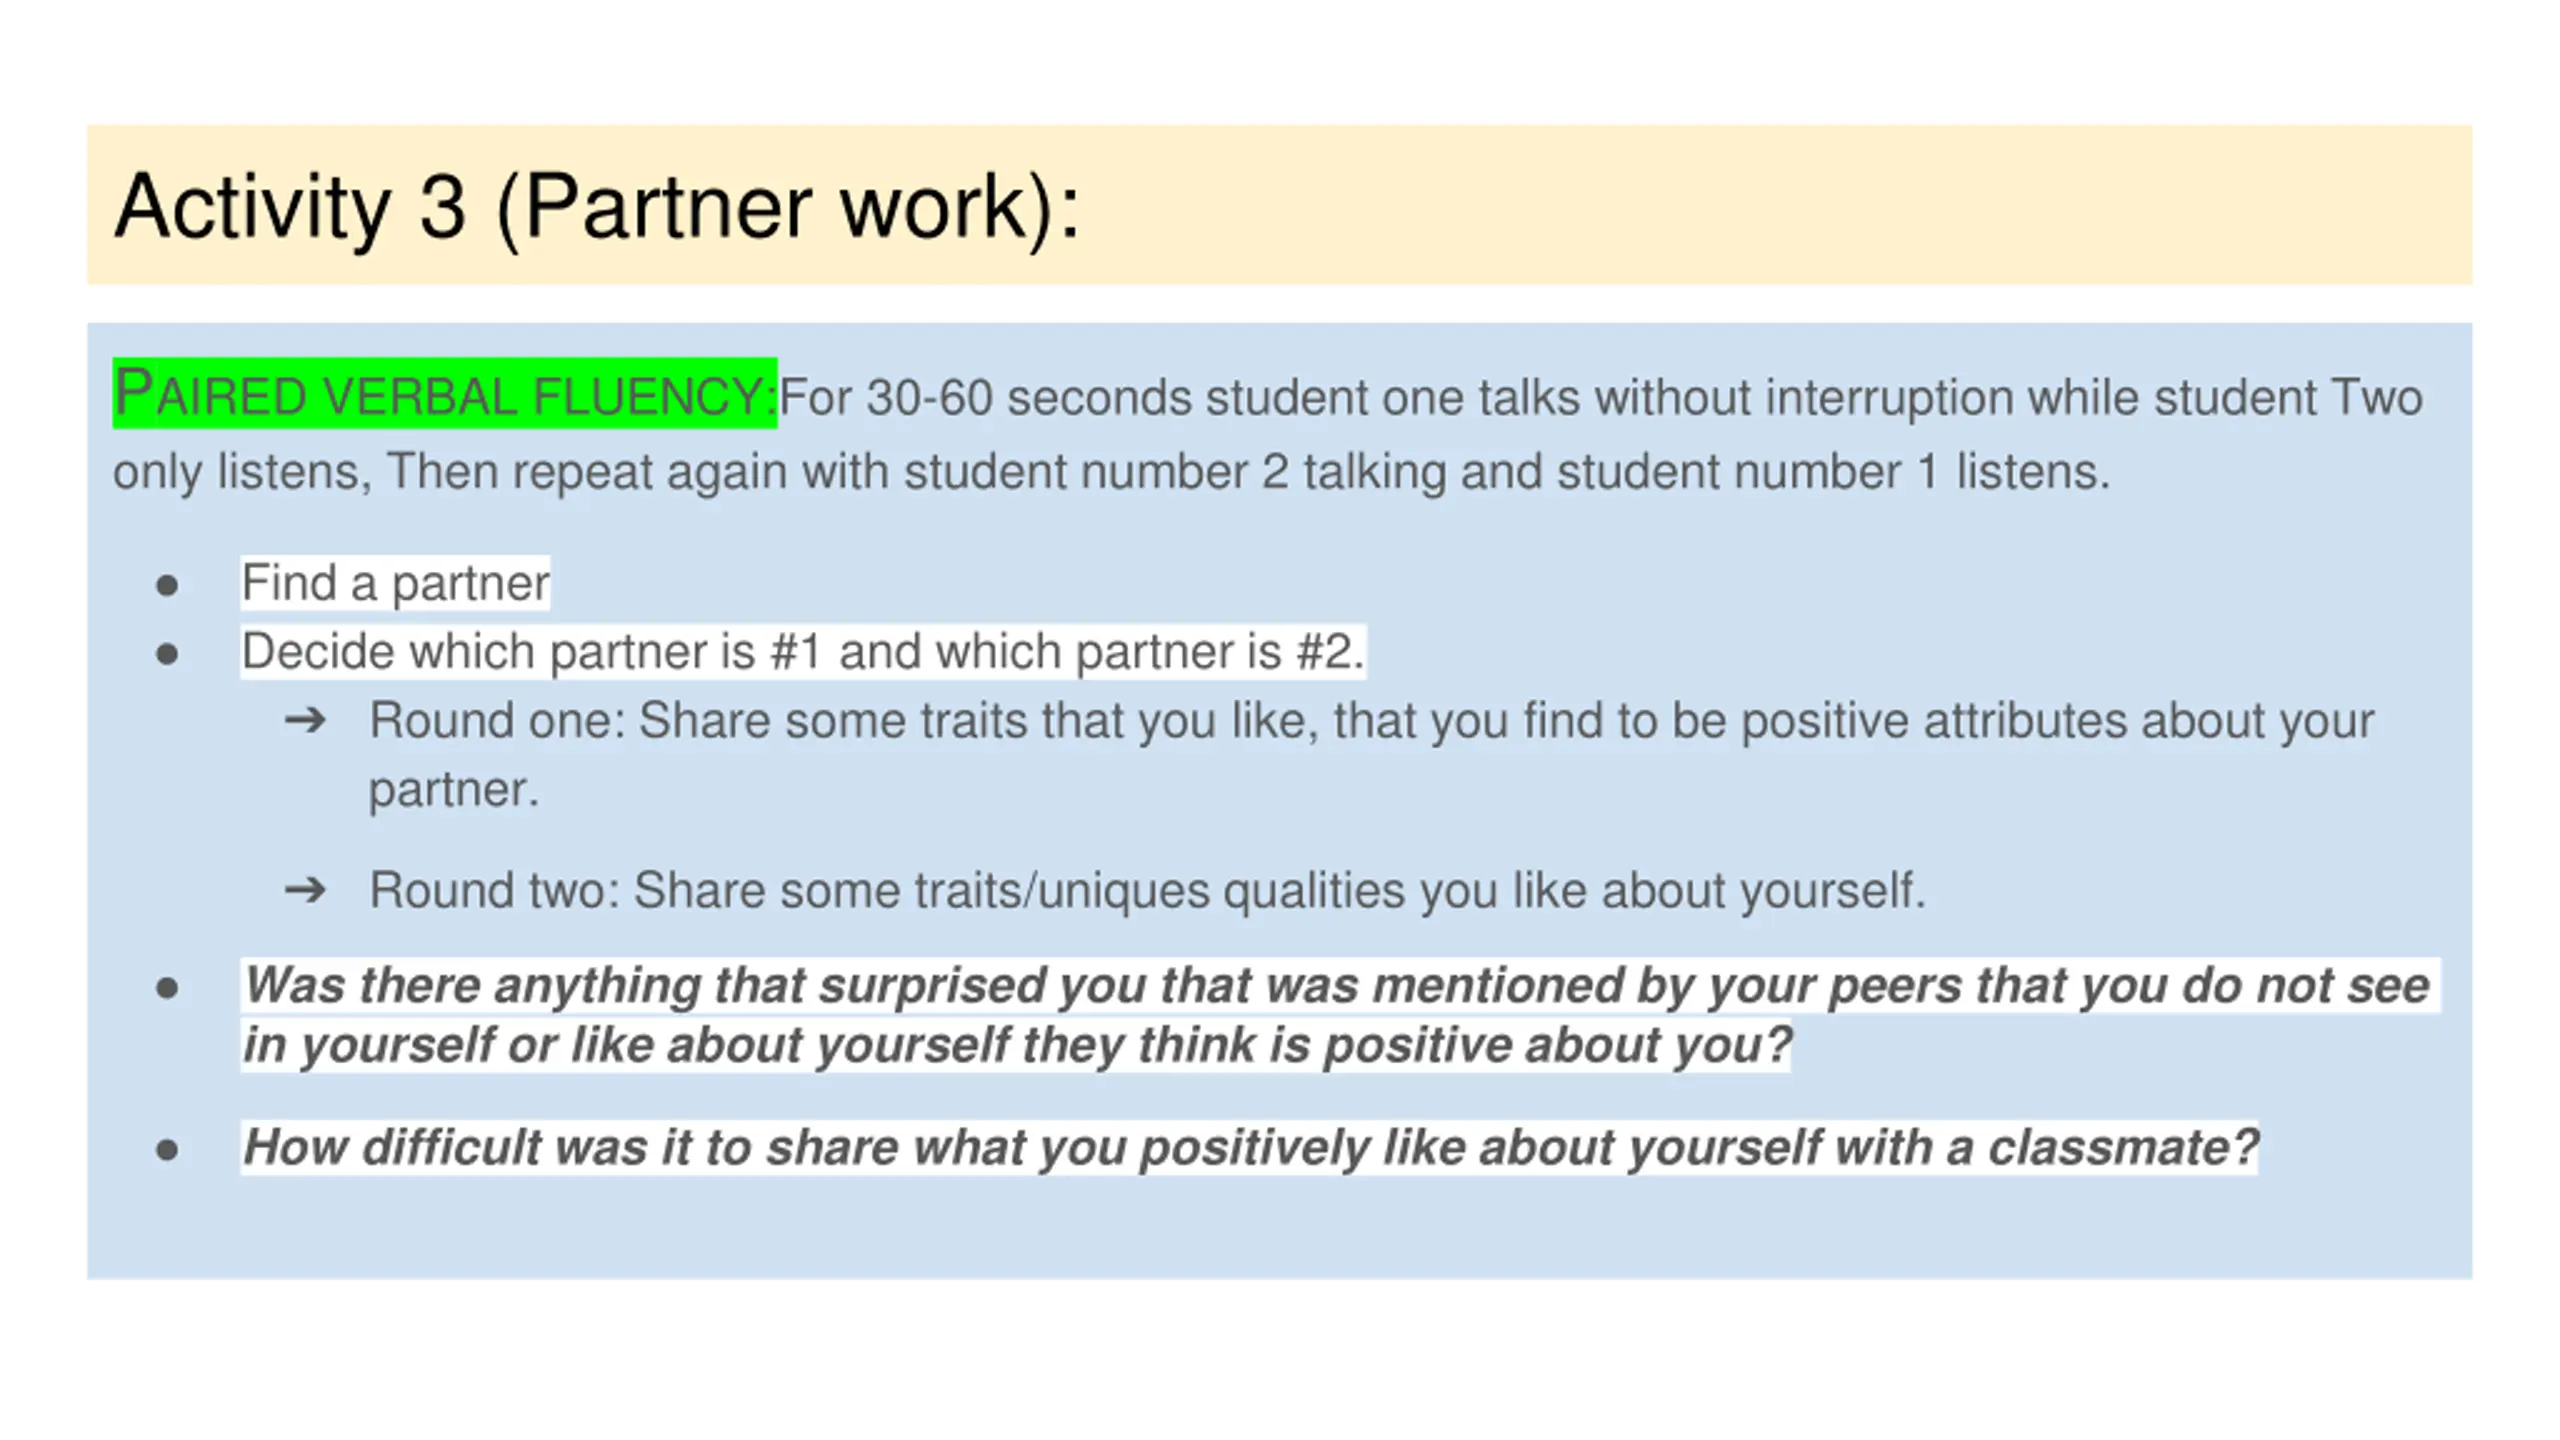Click the 'Decide which partner is #1' line

click(x=803, y=651)
